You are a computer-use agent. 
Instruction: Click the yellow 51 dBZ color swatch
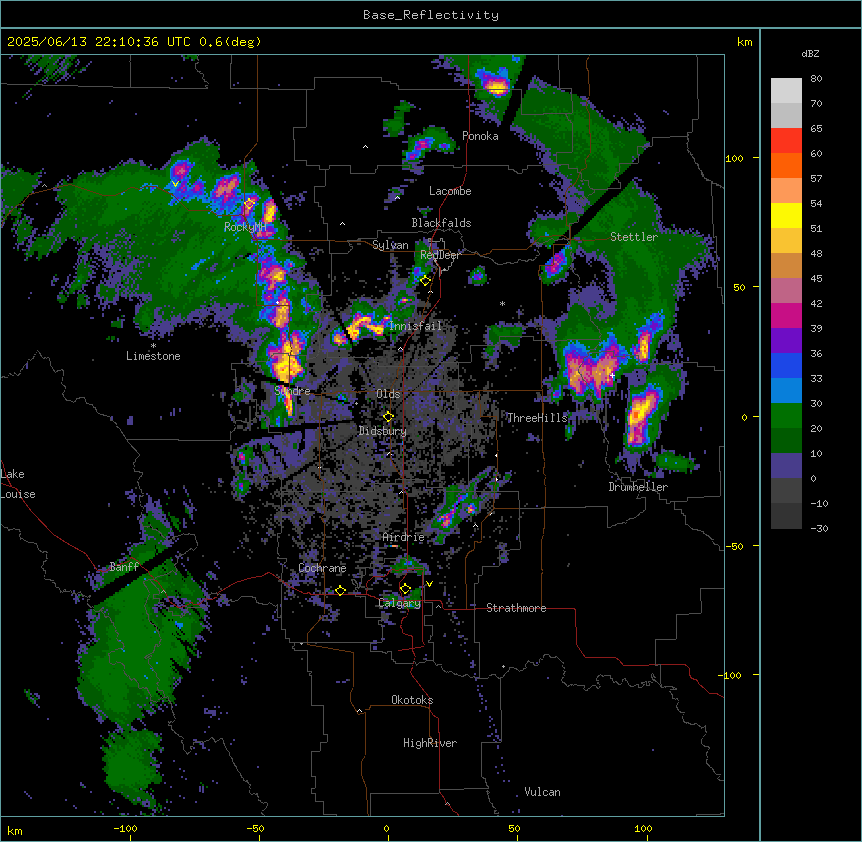pos(786,215)
